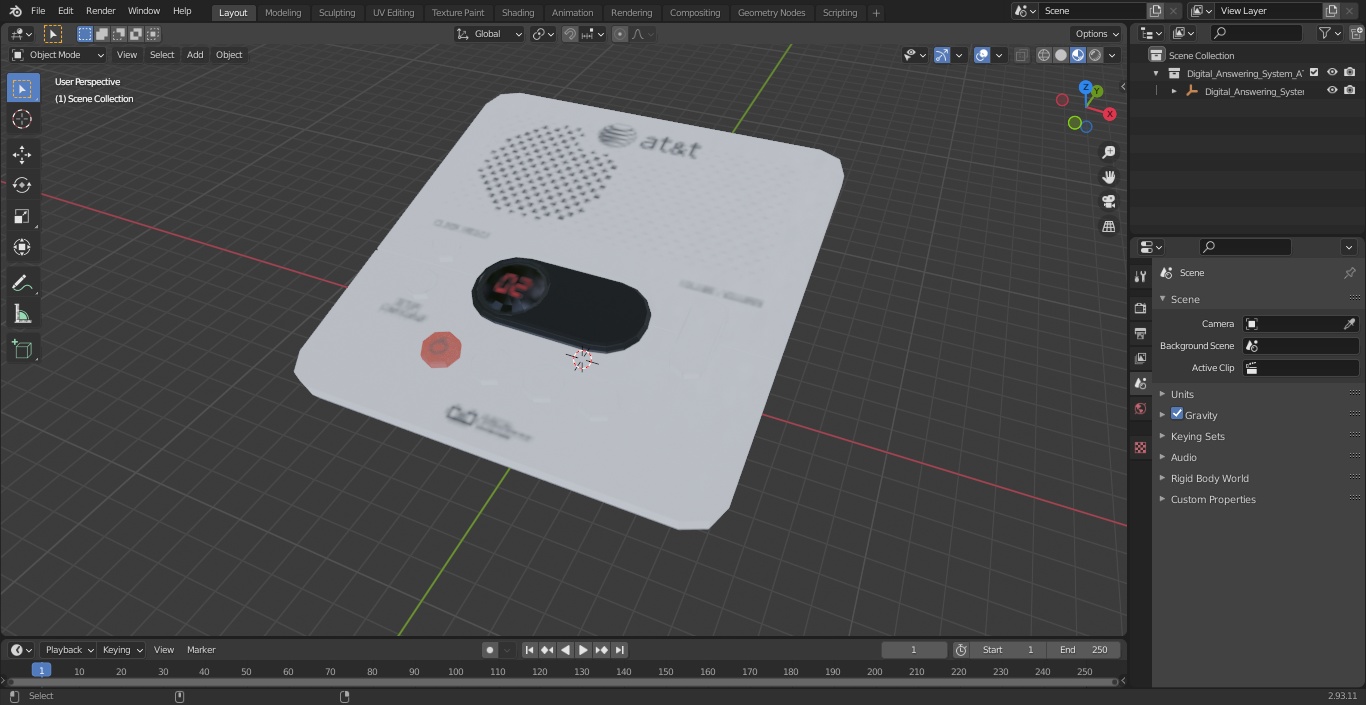Switch to solid viewport shading

point(1060,55)
